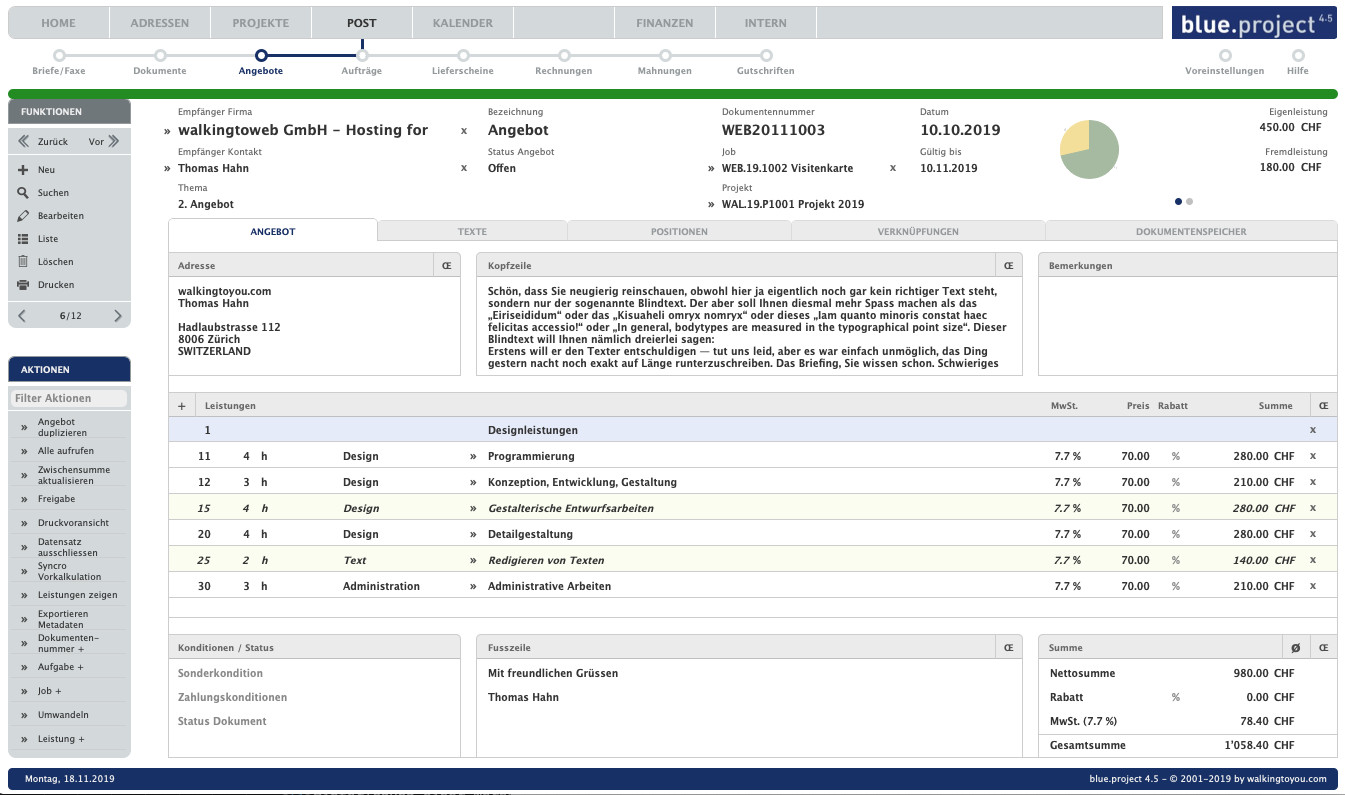1345x795 pixels.
Task: Expand the Kopfzeile text via its Œ button
Action: click(x=1008, y=266)
